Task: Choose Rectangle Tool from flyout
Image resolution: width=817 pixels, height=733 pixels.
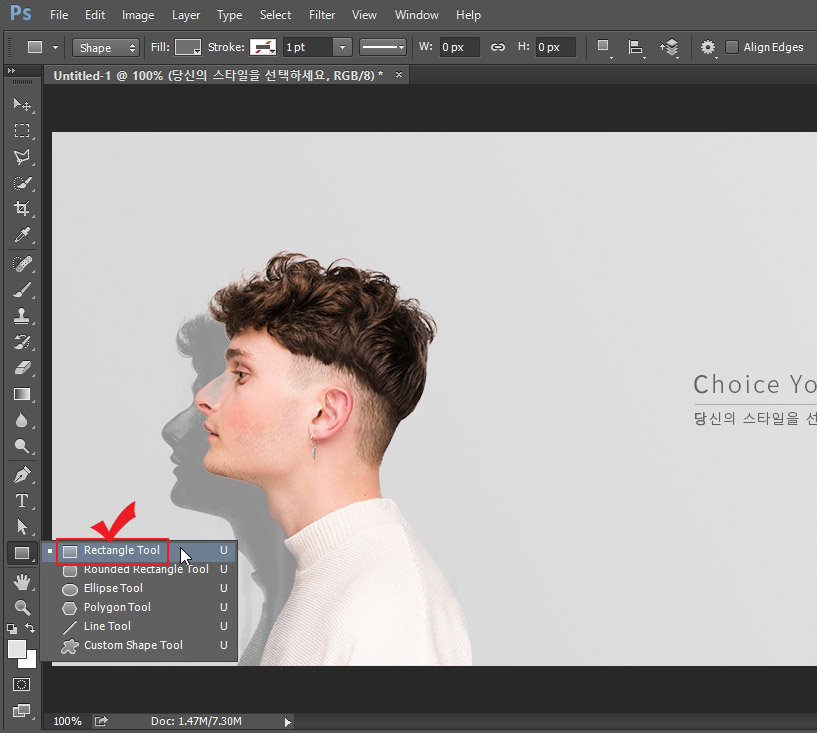Action: pos(139,551)
